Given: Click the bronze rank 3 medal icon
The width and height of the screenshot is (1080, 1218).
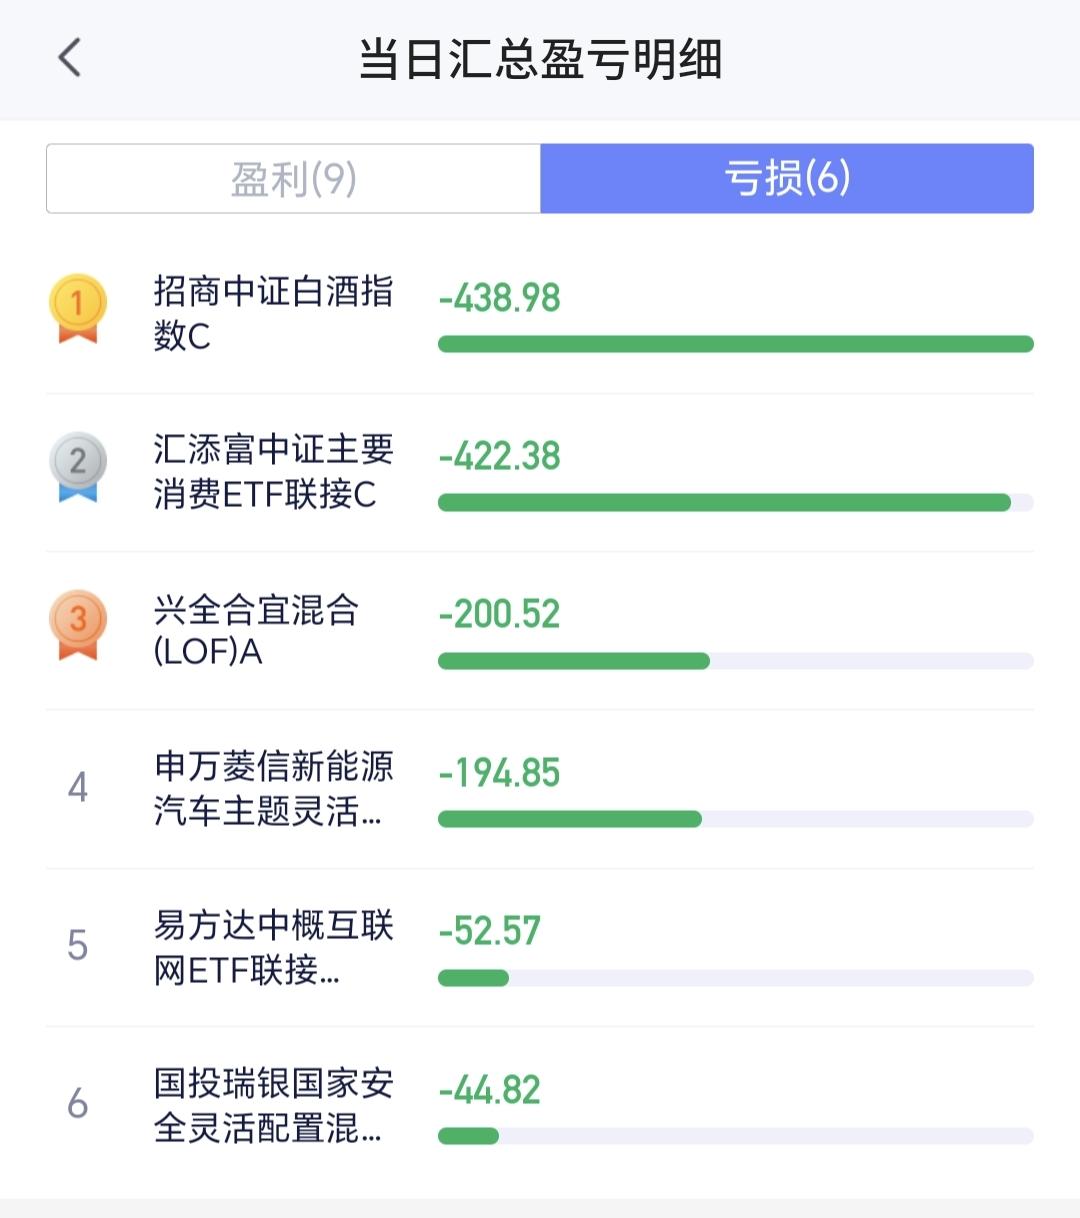Looking at the screenshot, I should (78, 624).
